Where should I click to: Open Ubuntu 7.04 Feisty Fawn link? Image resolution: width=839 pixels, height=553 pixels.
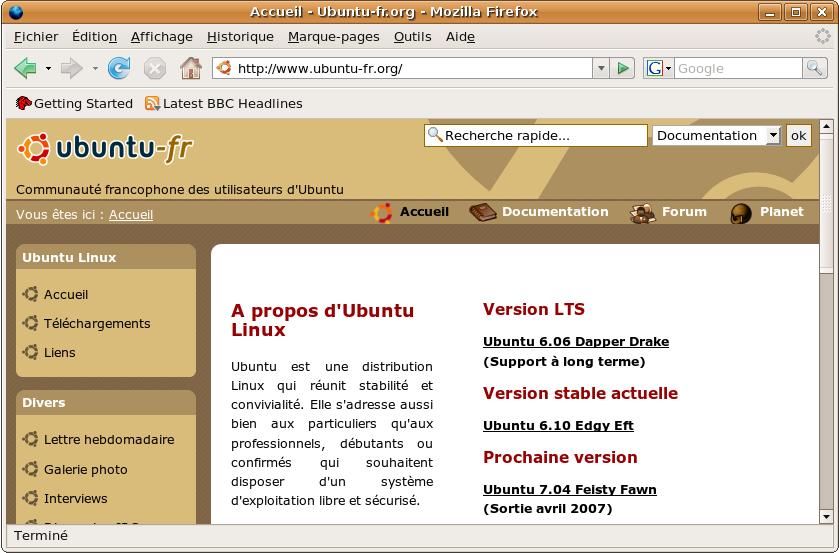570,489
